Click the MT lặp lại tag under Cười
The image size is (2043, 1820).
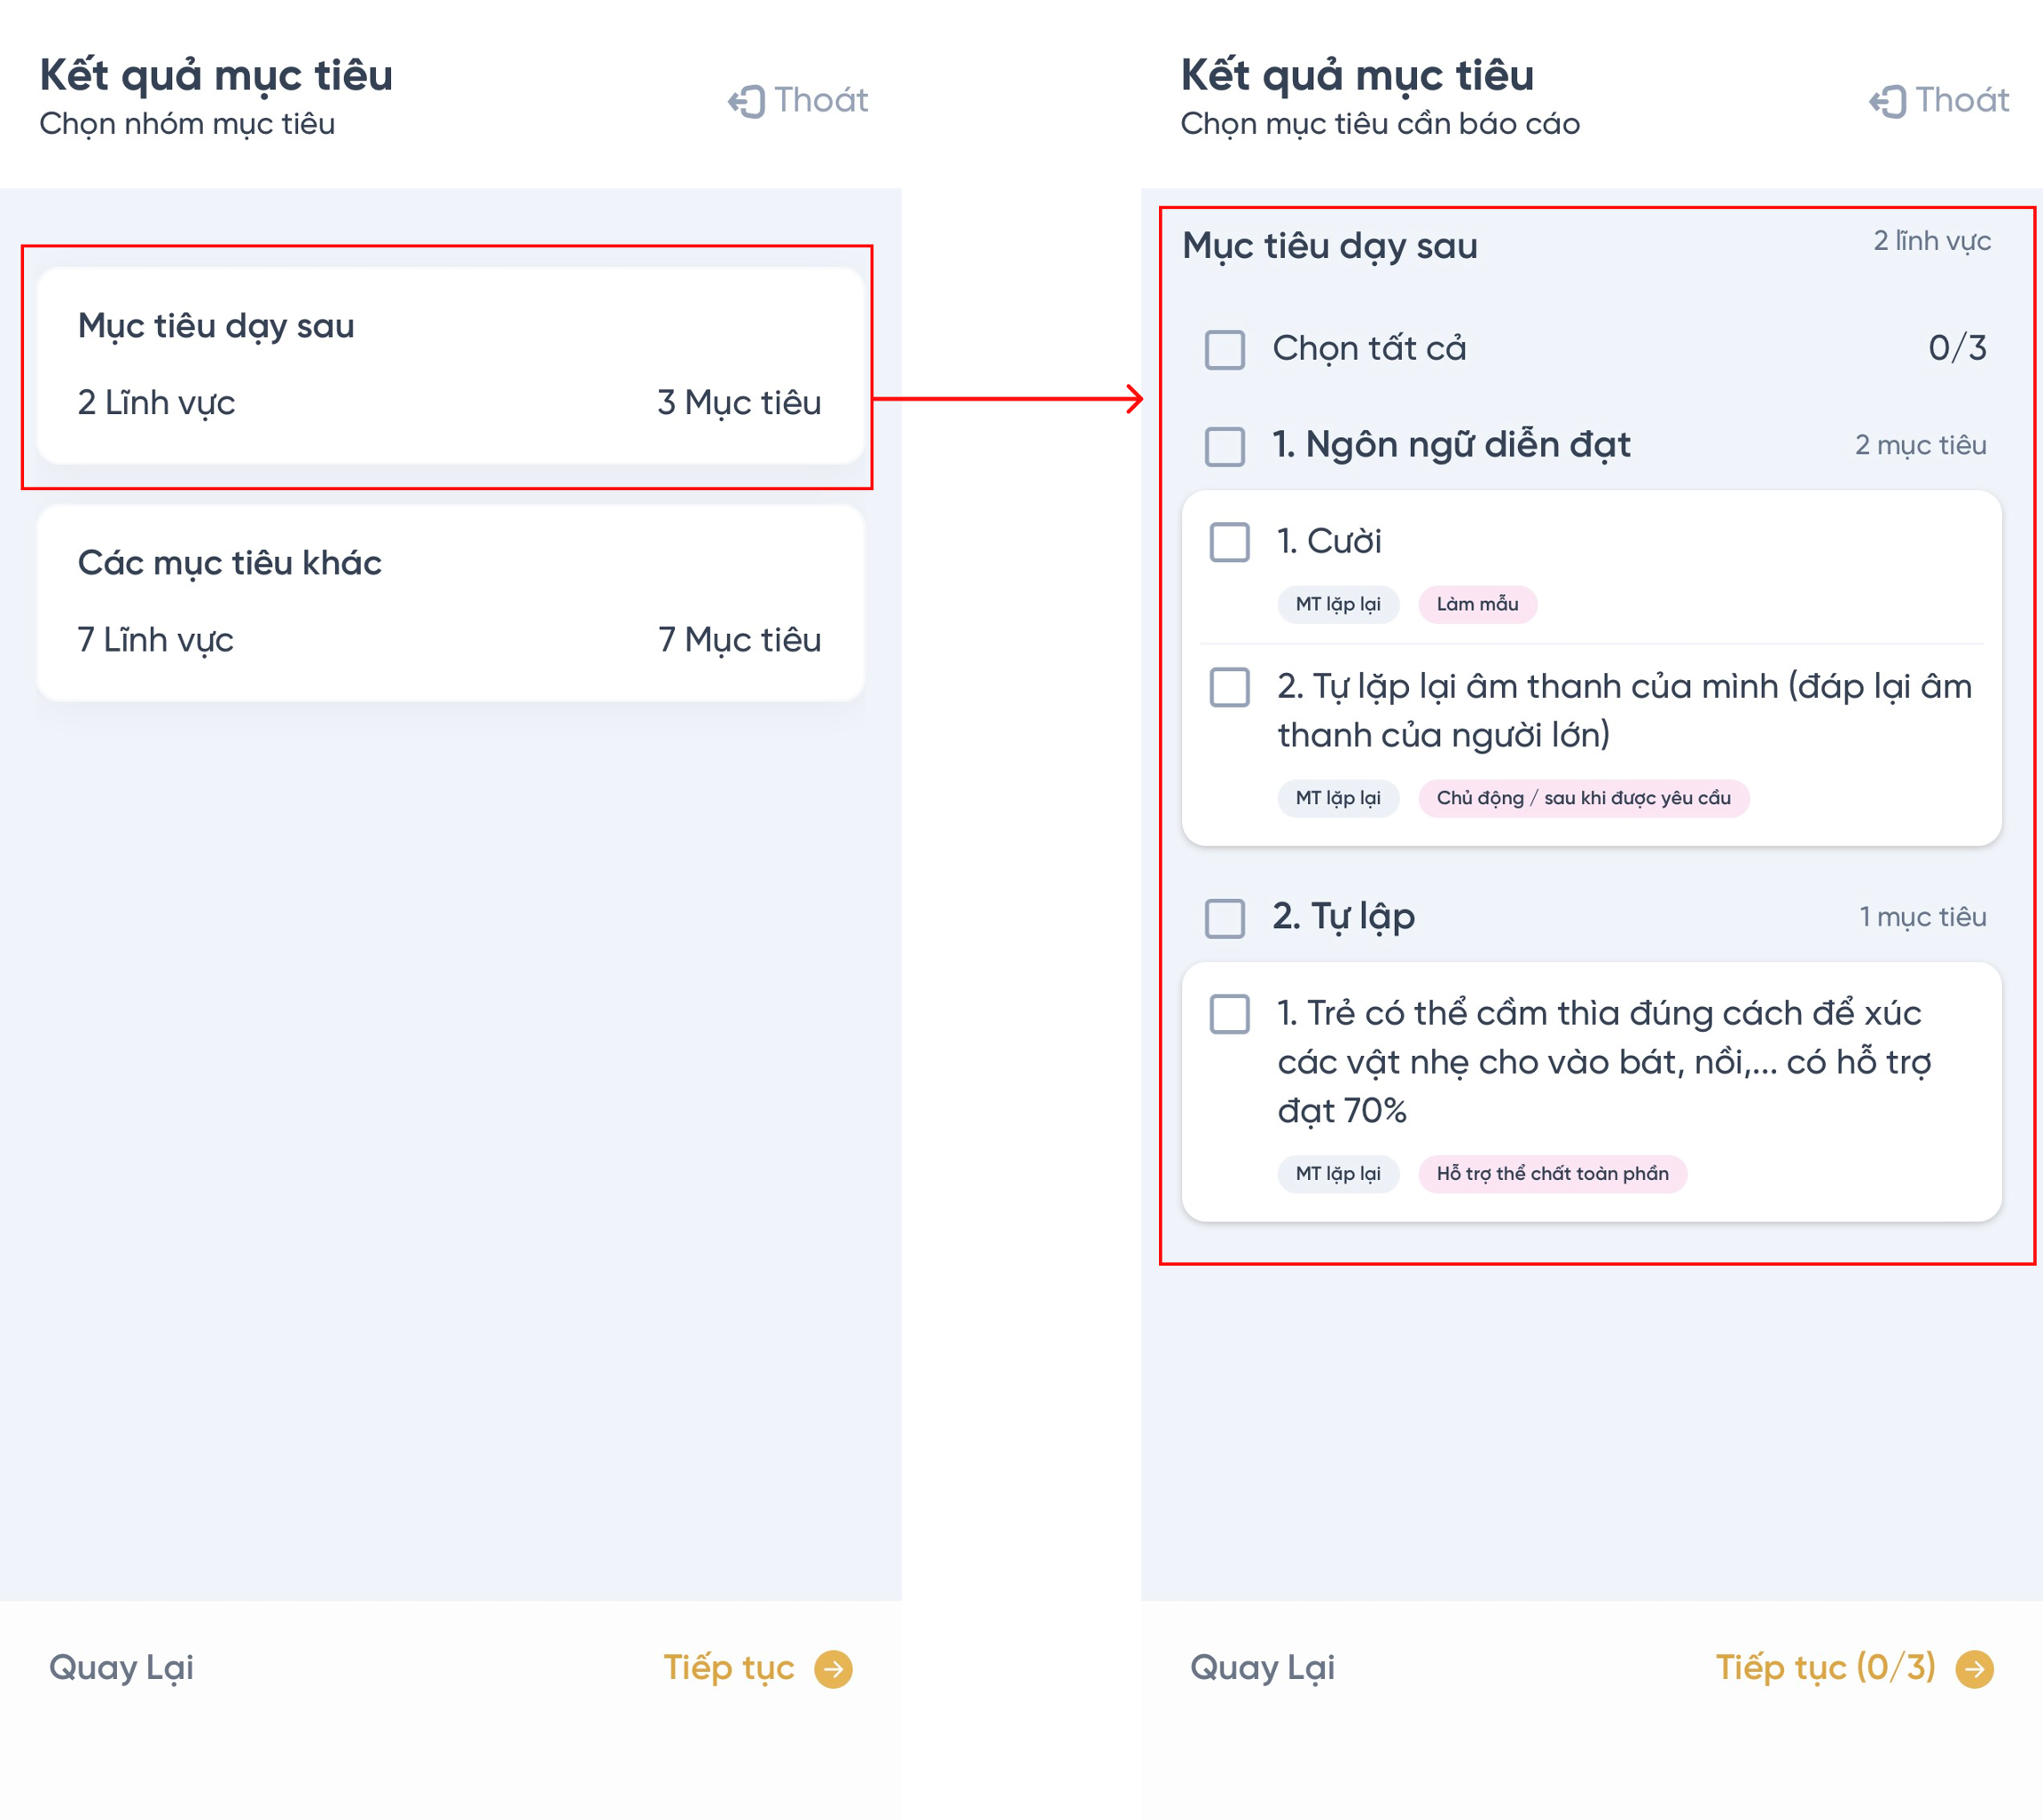click(1337, 604)
